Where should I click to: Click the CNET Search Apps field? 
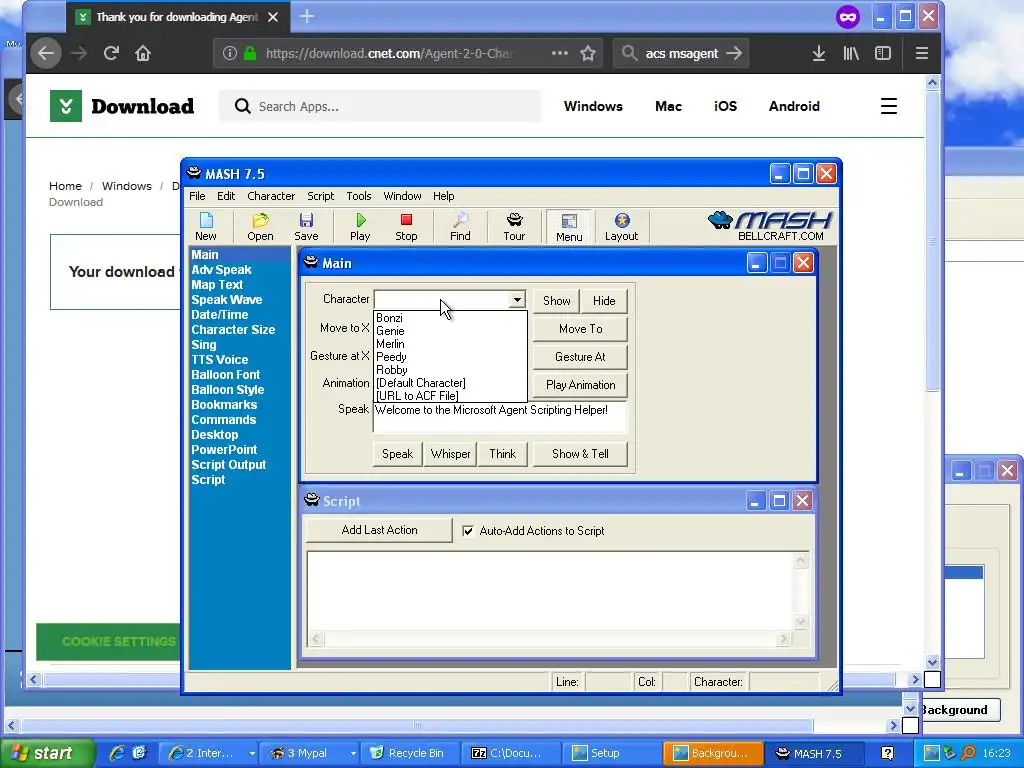(379, 106)
